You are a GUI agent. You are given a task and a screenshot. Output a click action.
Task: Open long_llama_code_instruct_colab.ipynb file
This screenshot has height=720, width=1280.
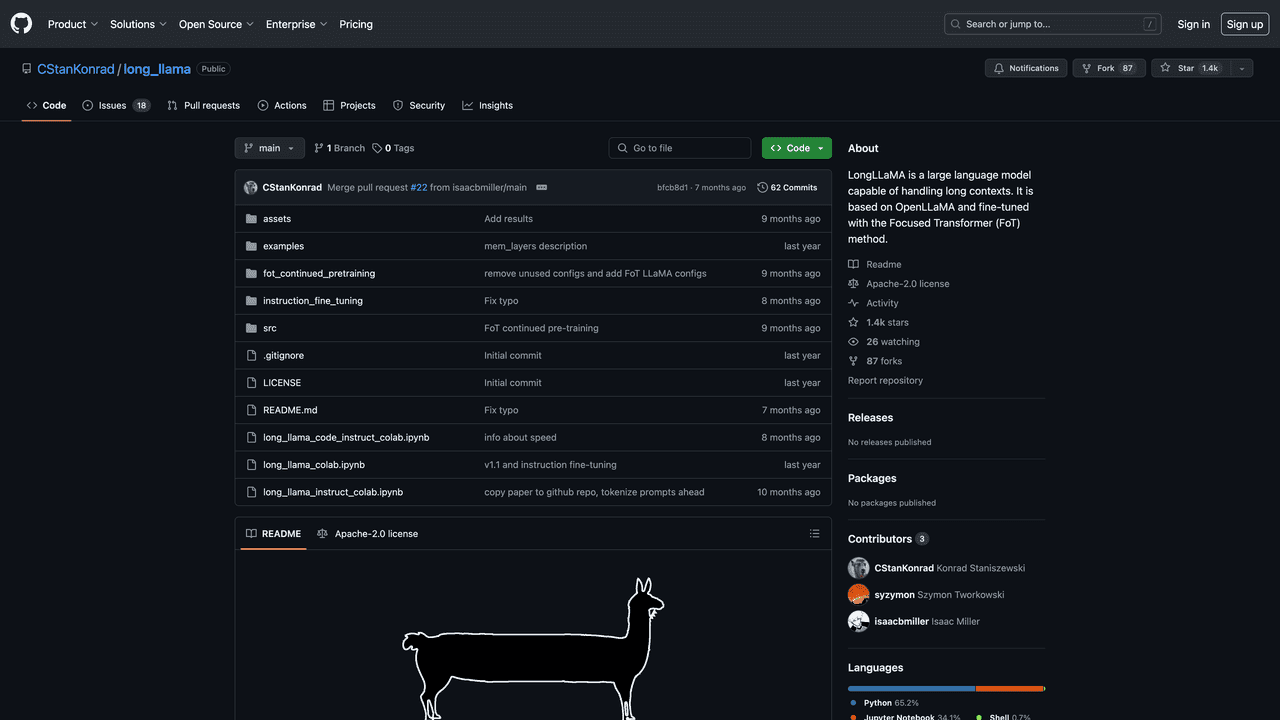(346, 437)
